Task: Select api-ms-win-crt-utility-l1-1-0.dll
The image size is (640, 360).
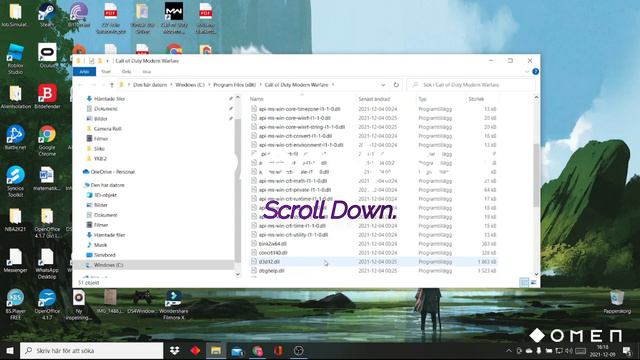Action: [293, 235]
